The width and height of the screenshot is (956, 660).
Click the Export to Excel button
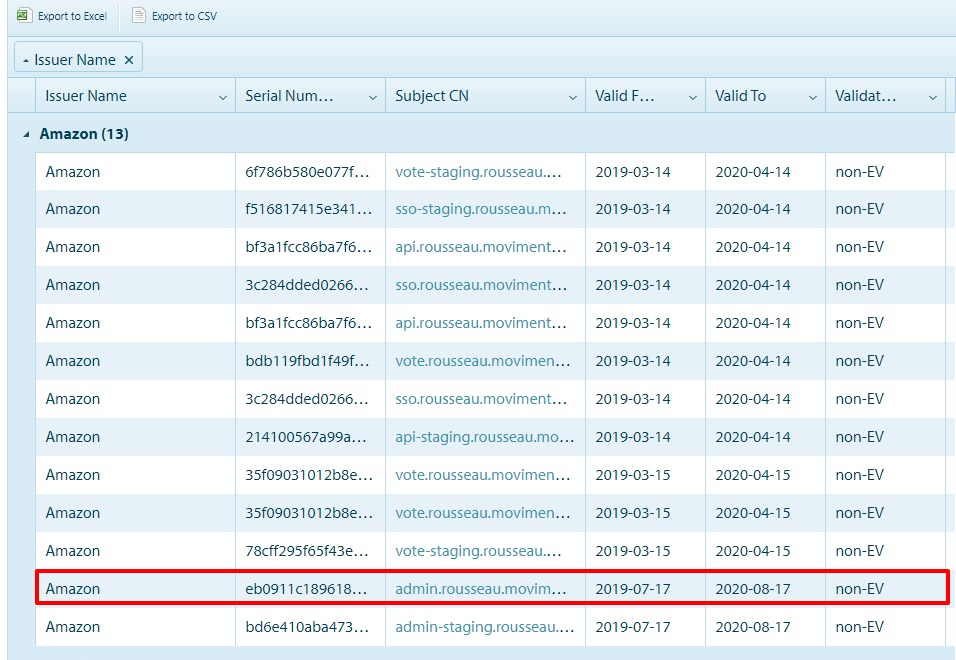pyautogui.click(x=62, y=16)
